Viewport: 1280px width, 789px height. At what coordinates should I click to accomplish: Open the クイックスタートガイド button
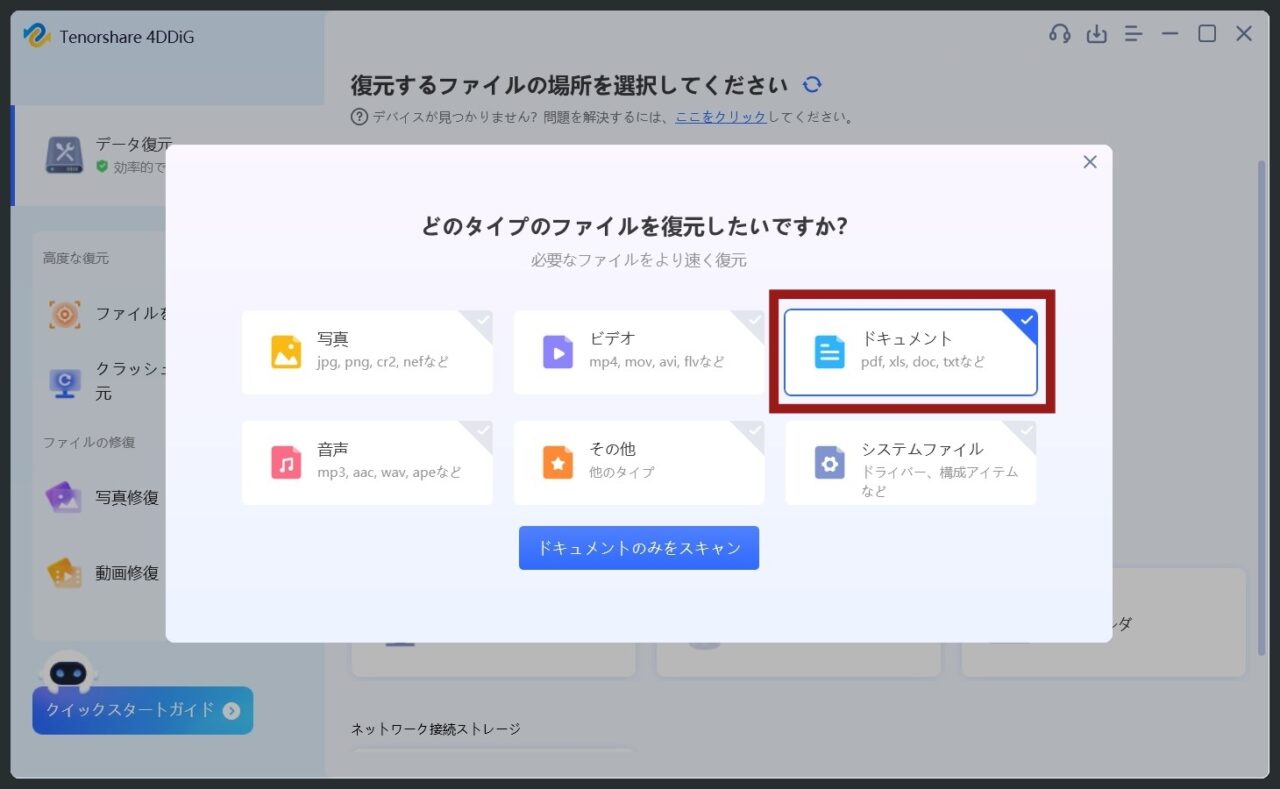143,710
